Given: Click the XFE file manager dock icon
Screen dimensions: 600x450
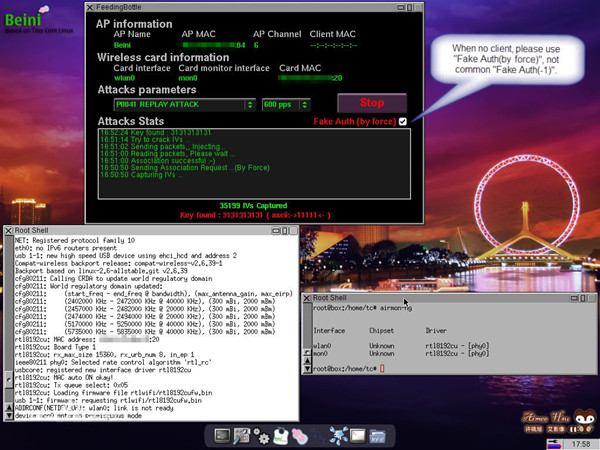Looking at the screenshot, I should [378, 435].
